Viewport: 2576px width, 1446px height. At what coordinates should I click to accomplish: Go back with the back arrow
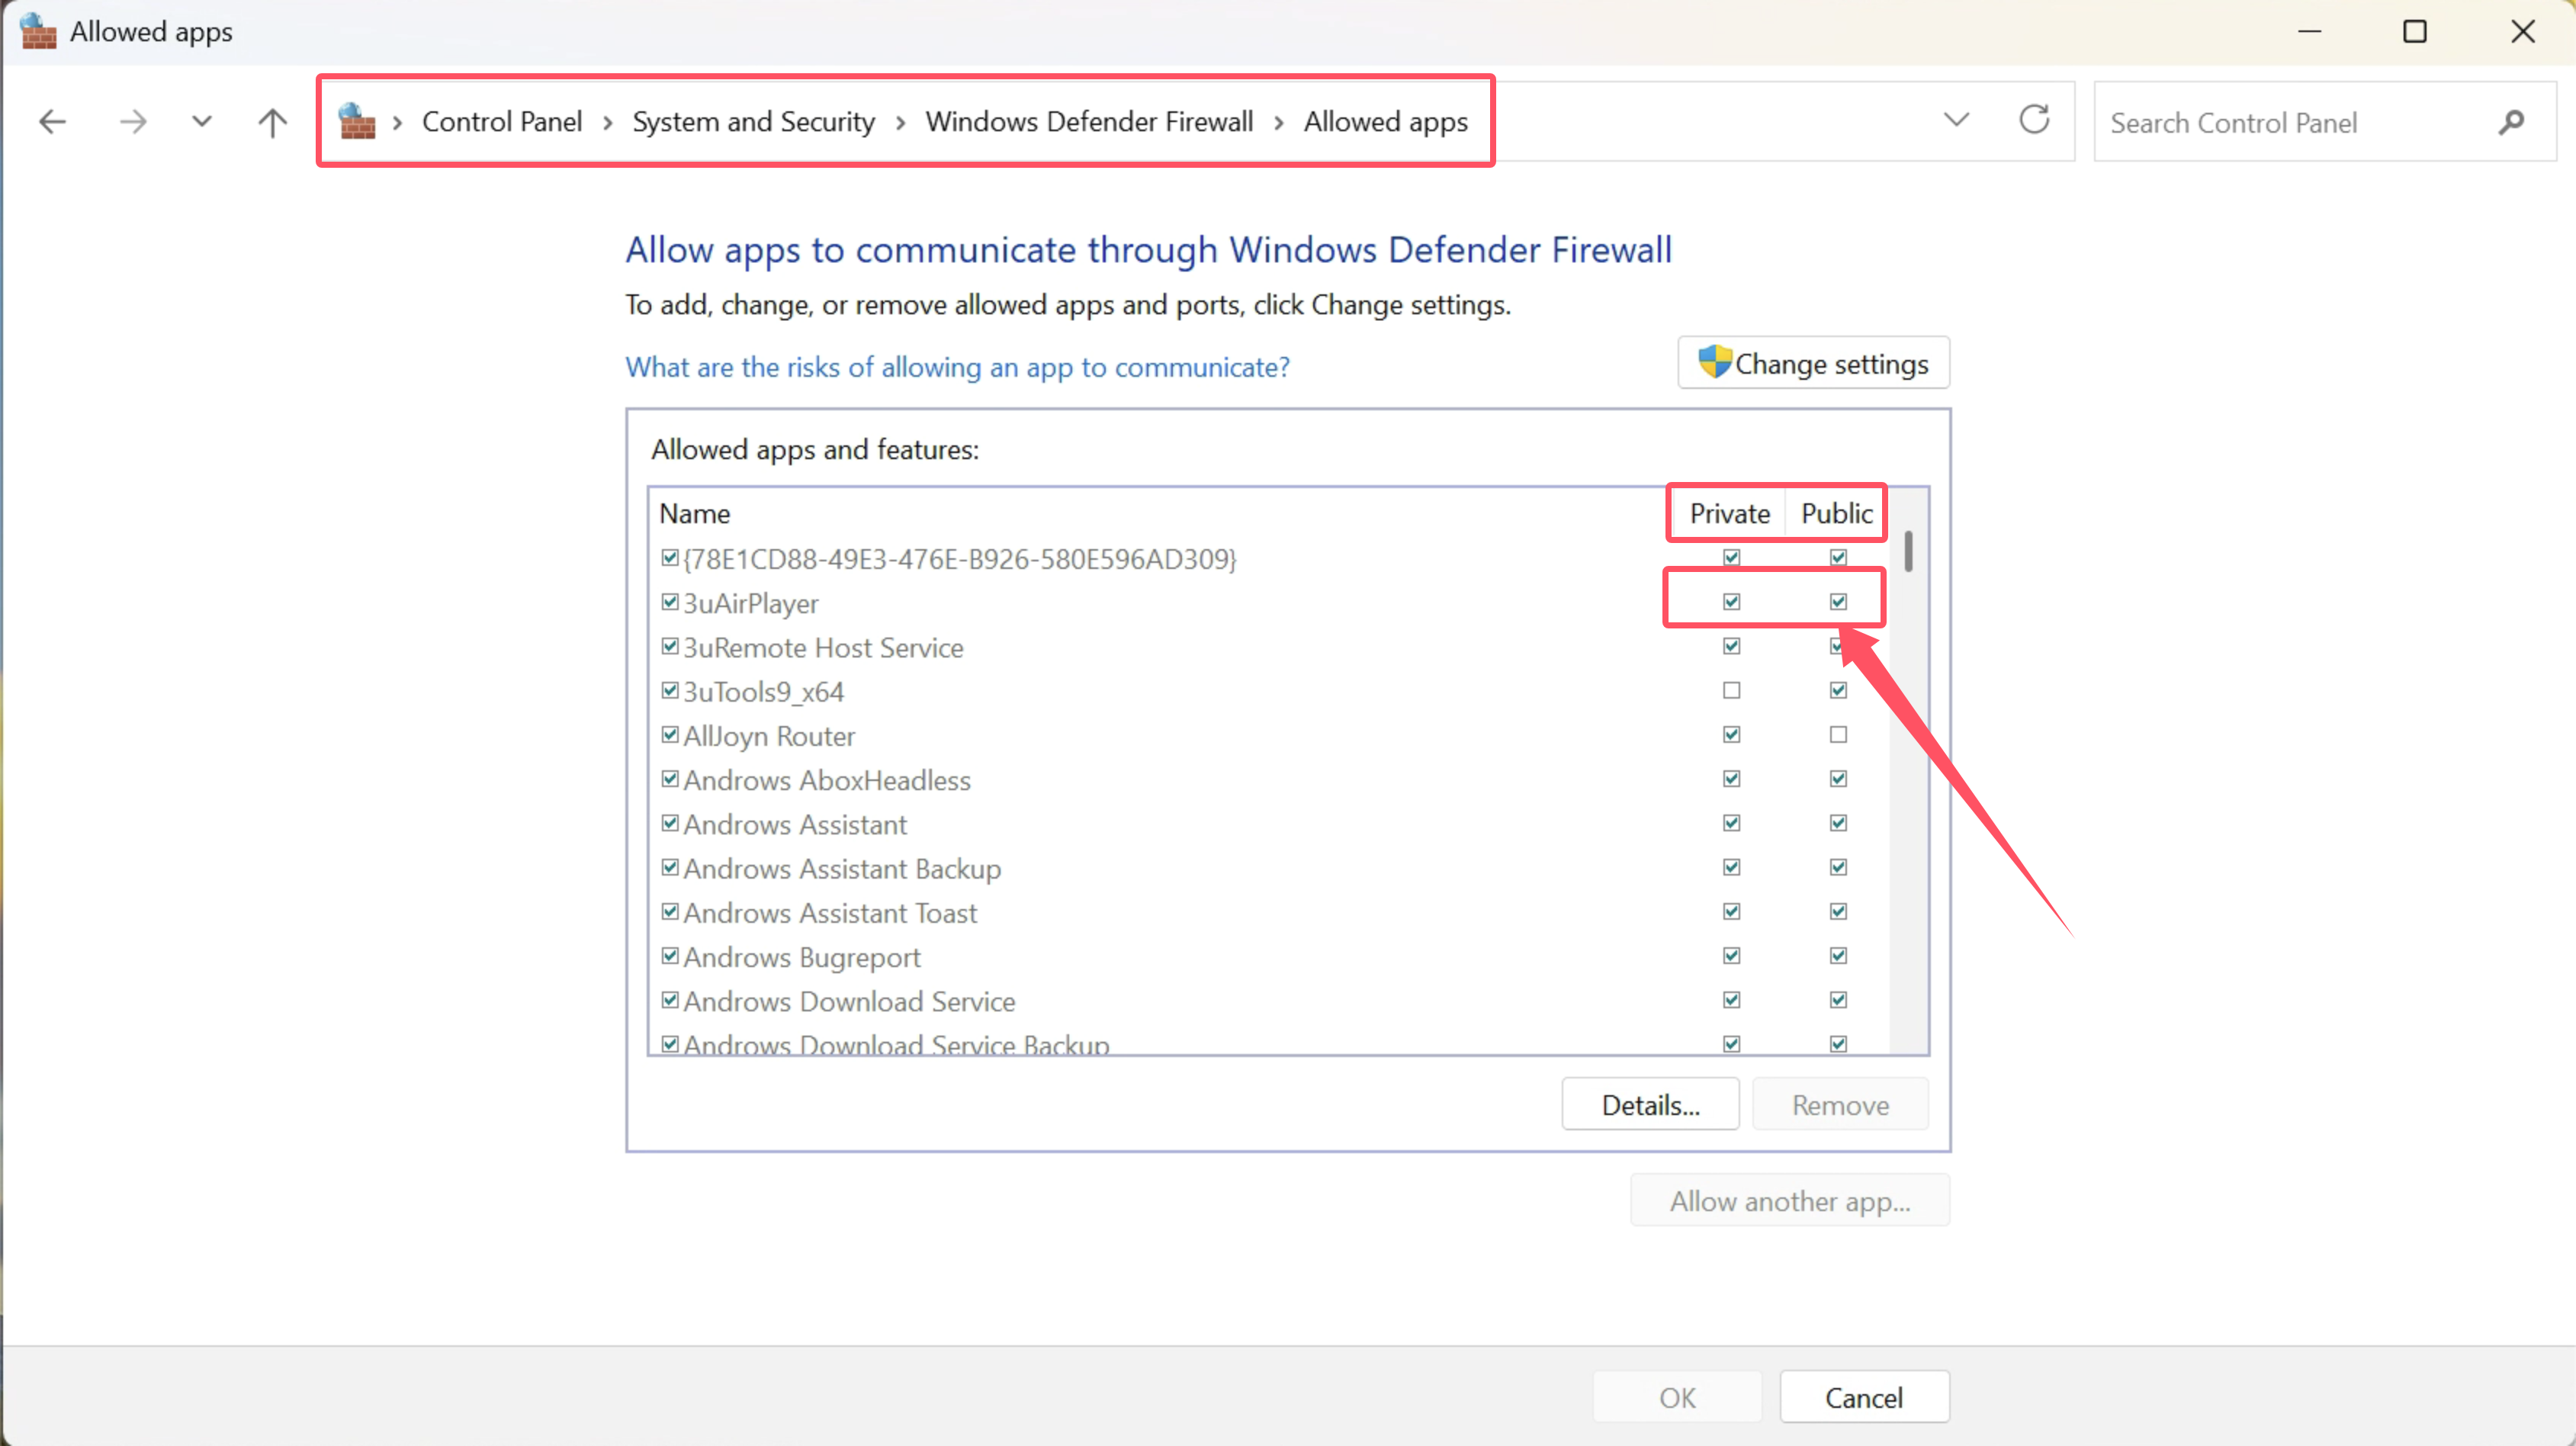coord(52,122)
